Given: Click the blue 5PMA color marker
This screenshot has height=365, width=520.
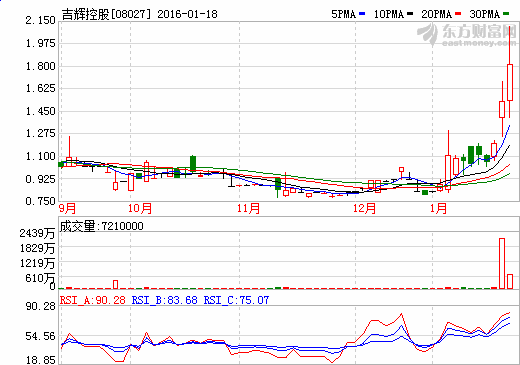Looking at the screenshot, I should [362, 14].
